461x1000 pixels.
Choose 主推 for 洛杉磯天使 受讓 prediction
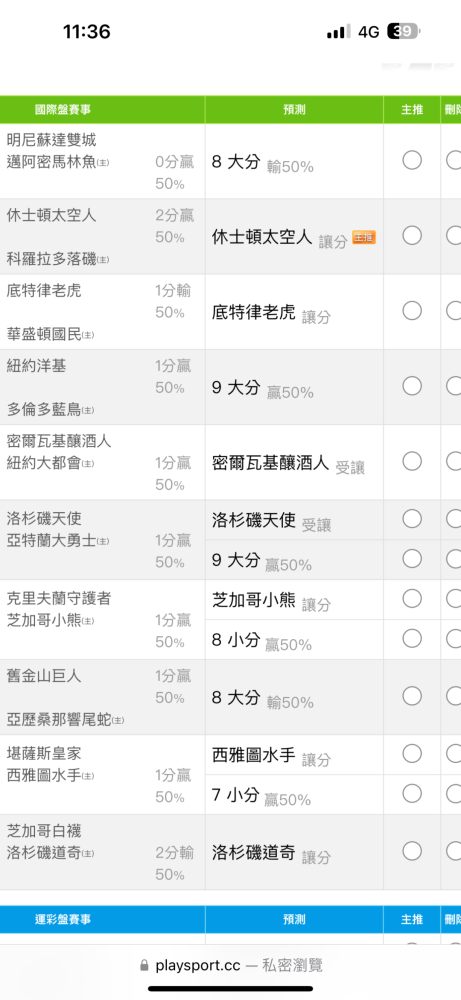pos(412,519)
